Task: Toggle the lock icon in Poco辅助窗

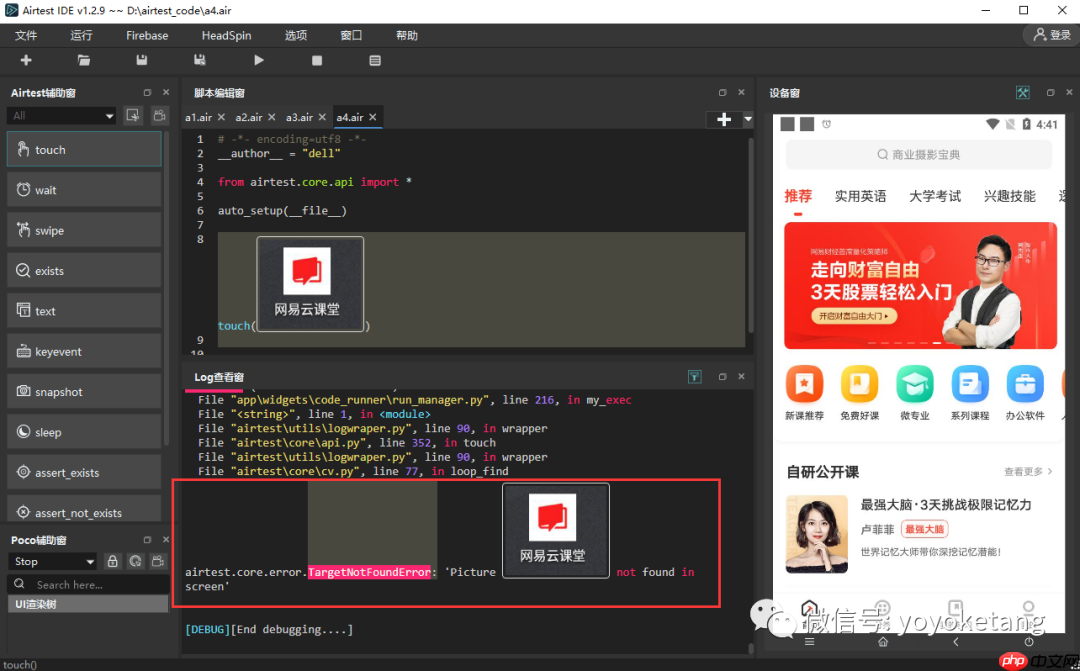Action: click(x=112, y=561)
